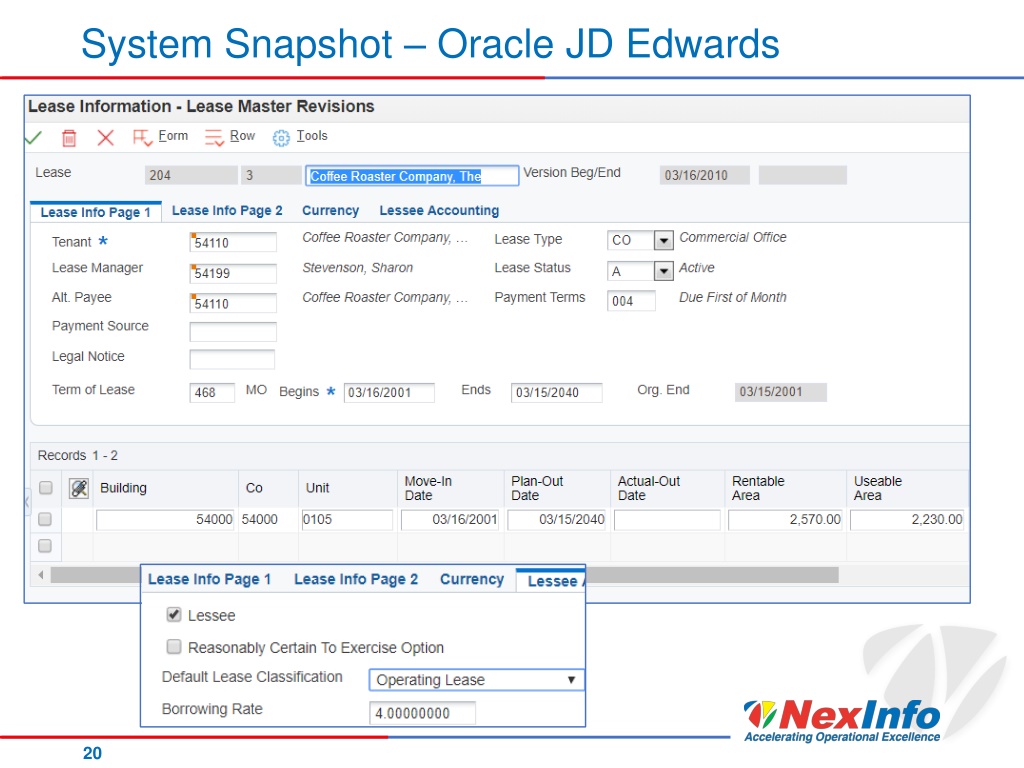Click the Org. End date 03/15/2001

[780, 392]
